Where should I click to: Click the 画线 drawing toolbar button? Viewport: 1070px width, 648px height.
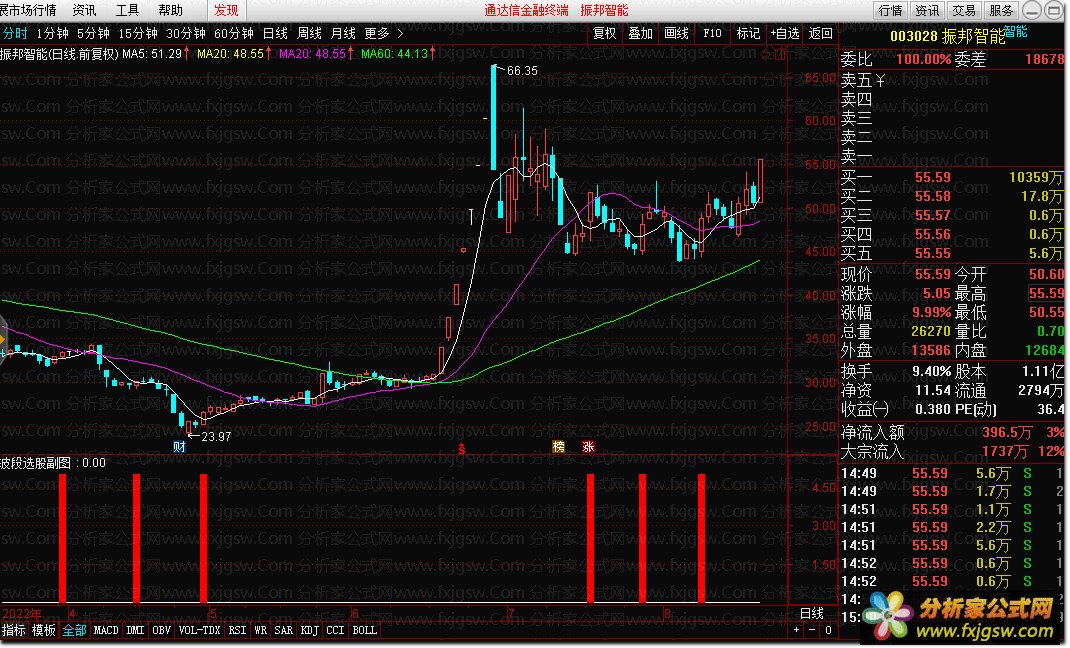[x=677, y=33]
